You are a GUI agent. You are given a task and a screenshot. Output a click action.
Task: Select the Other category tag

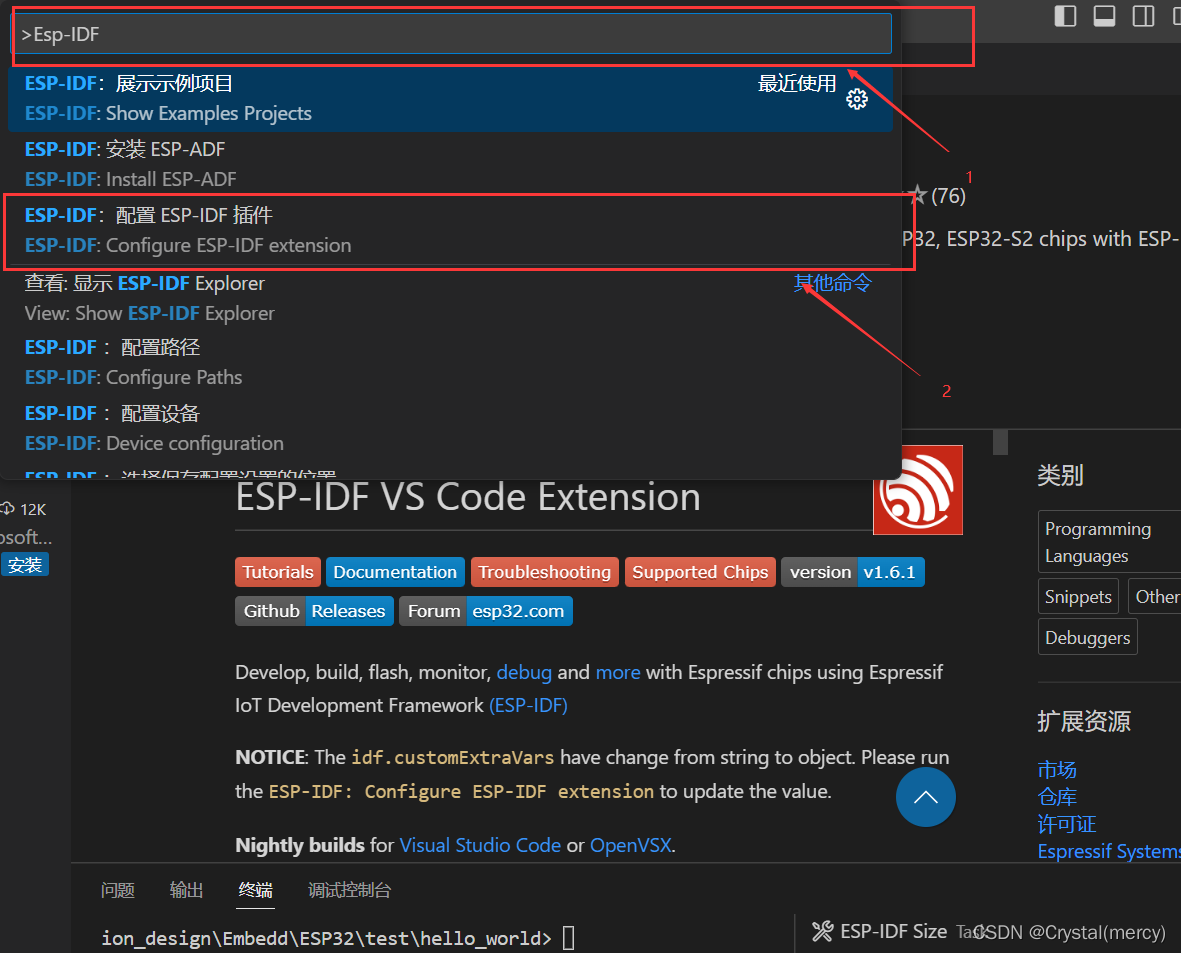click(x=1156, y=597)
